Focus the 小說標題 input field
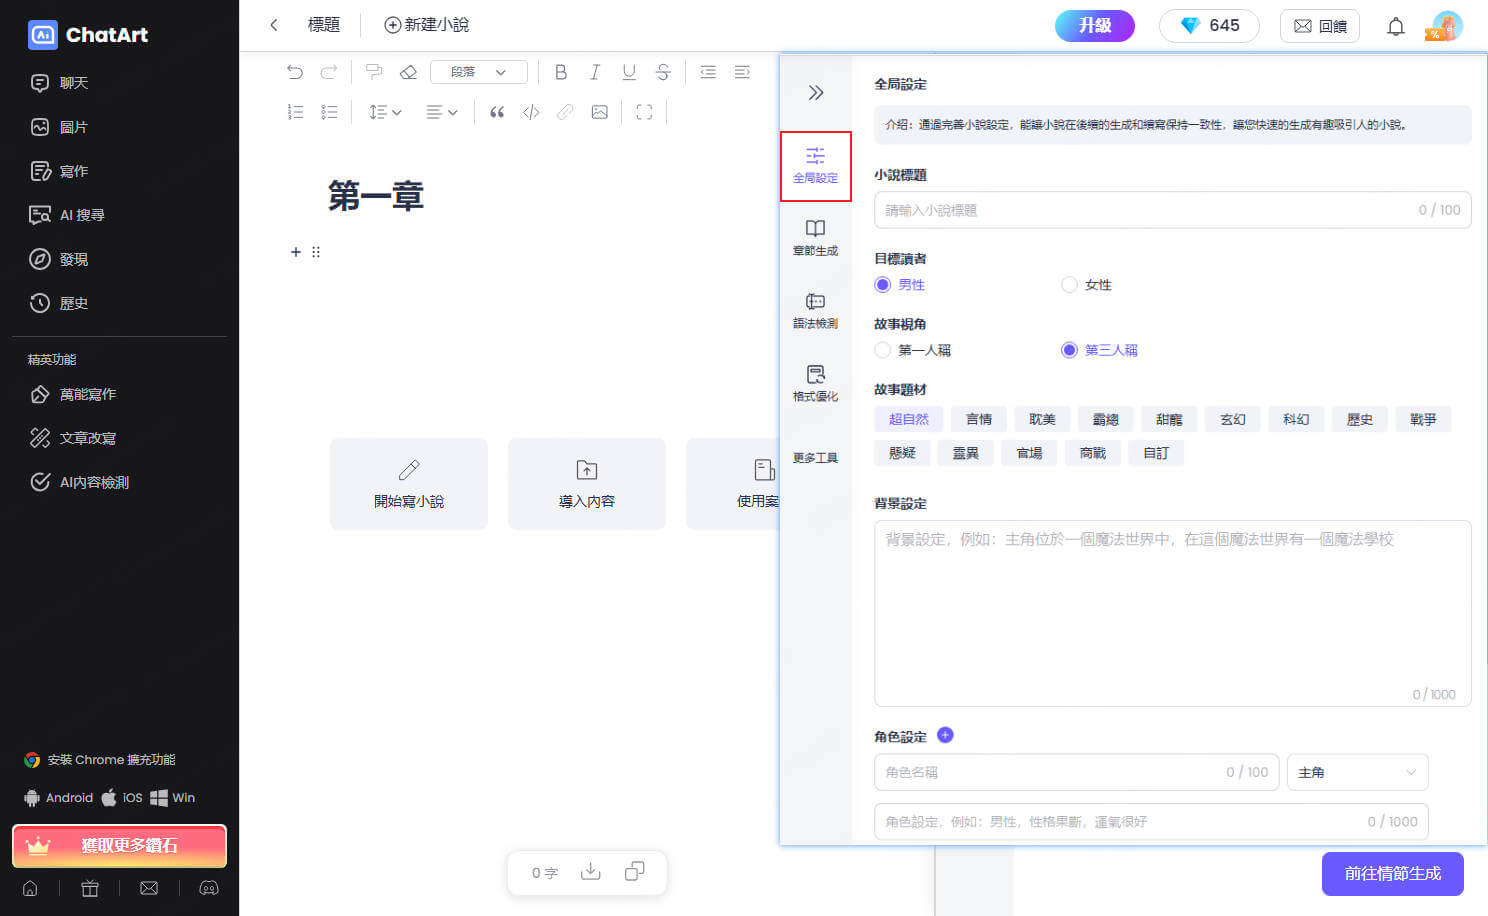Image resolution: width=1488 pixels, height=916 pixels. 1173,210
